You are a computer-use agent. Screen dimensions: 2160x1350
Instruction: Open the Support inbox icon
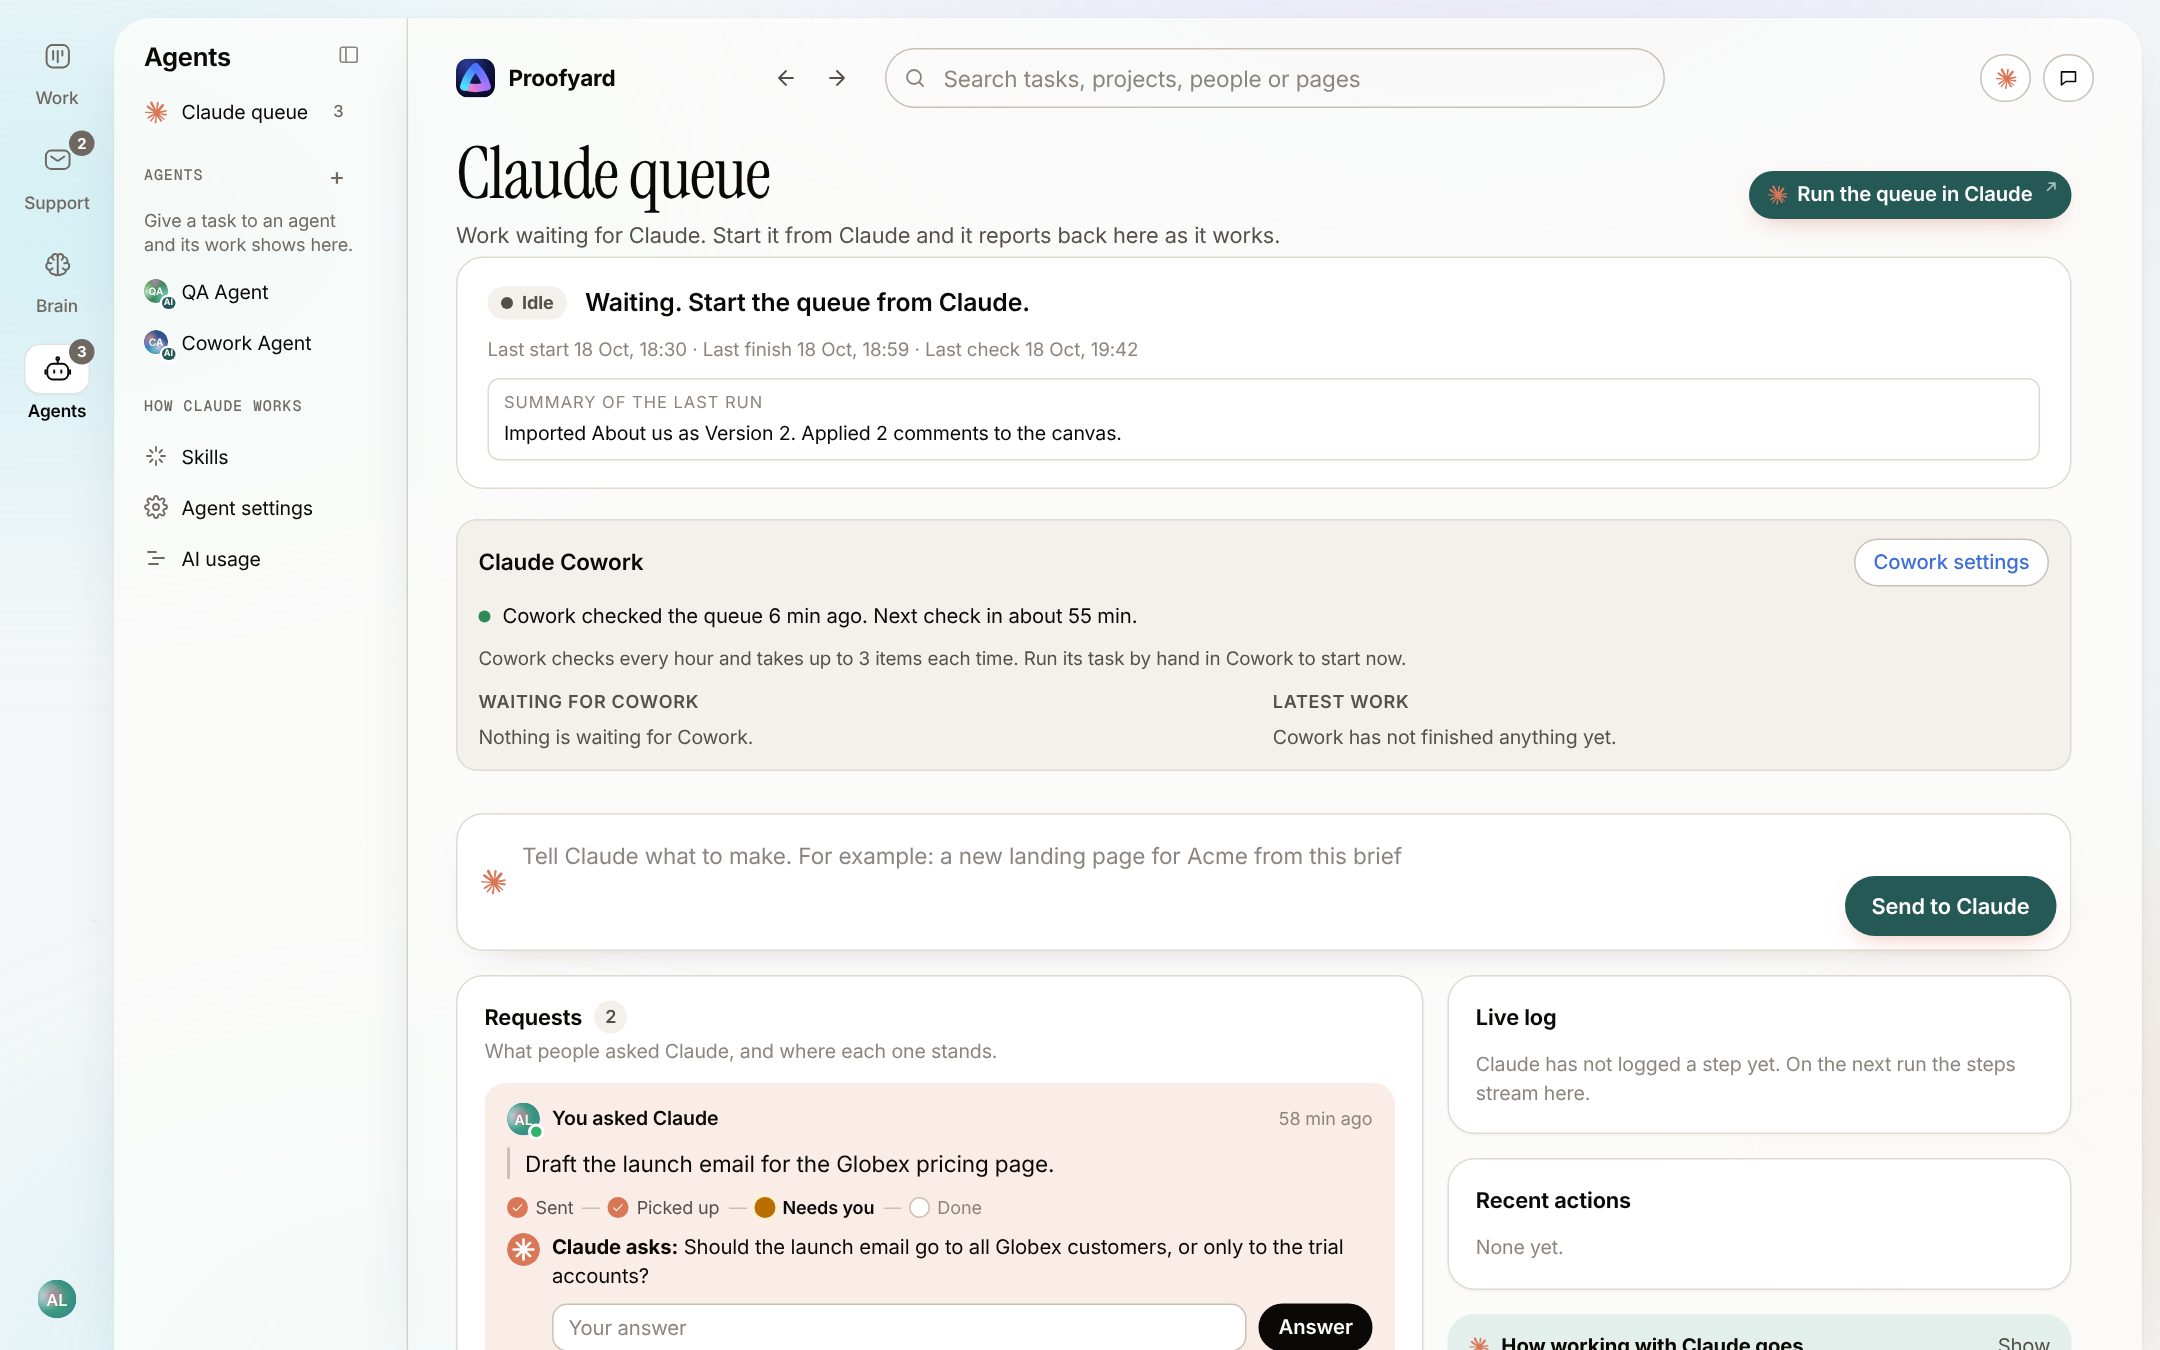57,160
